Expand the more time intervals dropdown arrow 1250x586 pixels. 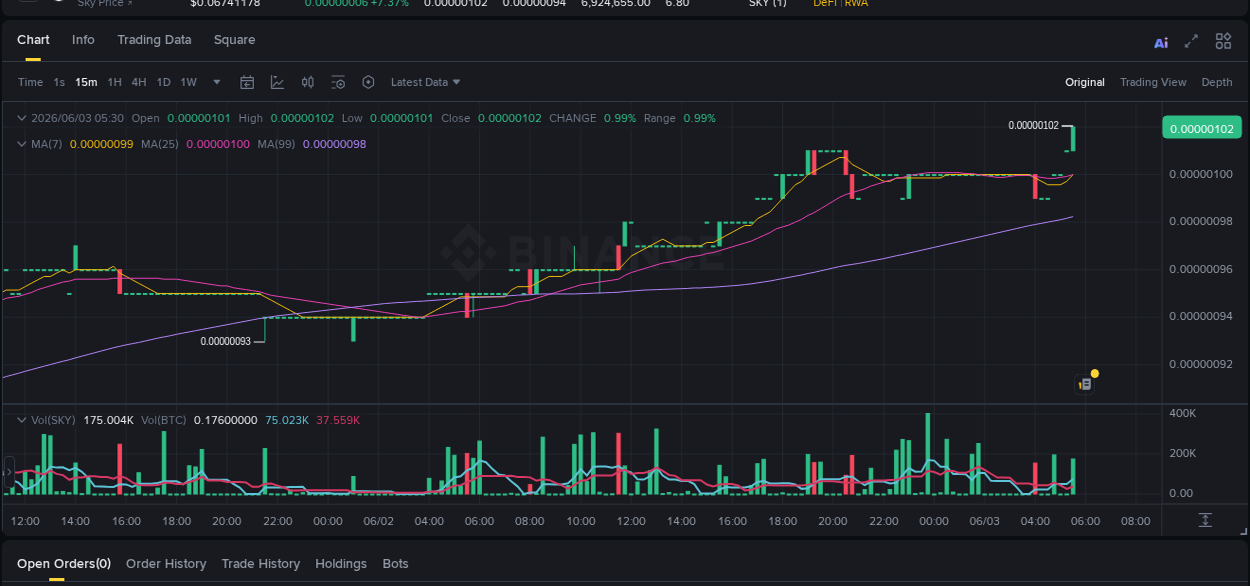tap(217, 82)
